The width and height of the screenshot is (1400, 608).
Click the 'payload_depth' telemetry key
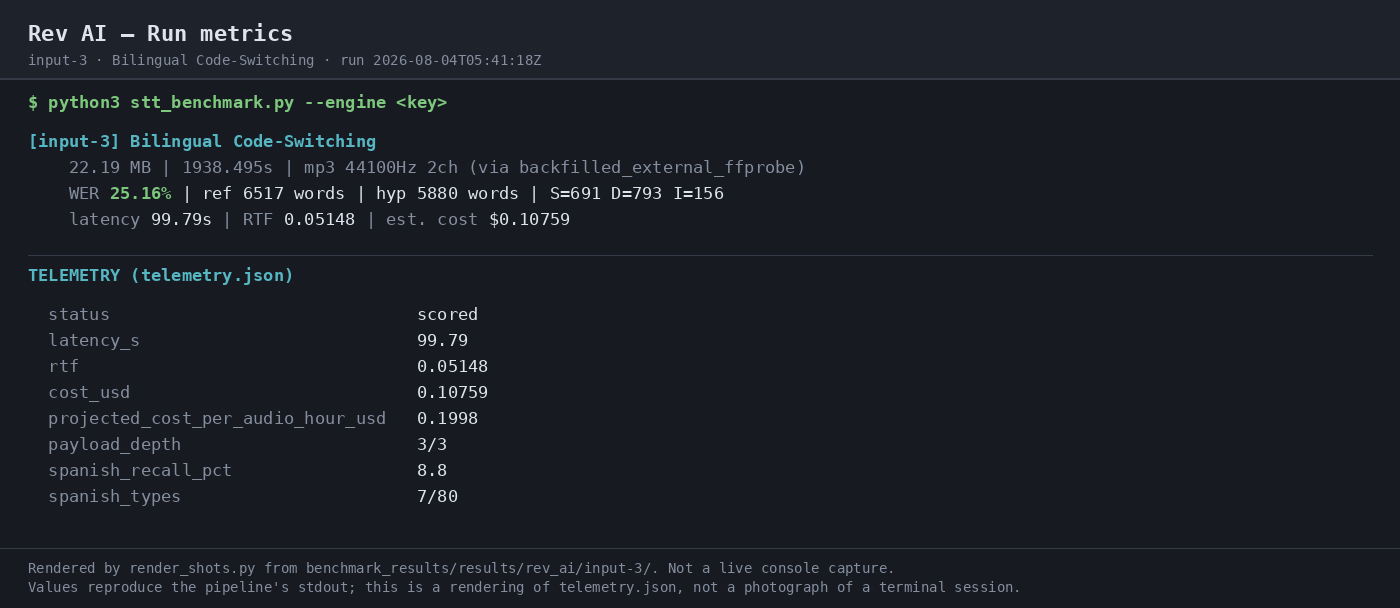pos(115,445)
